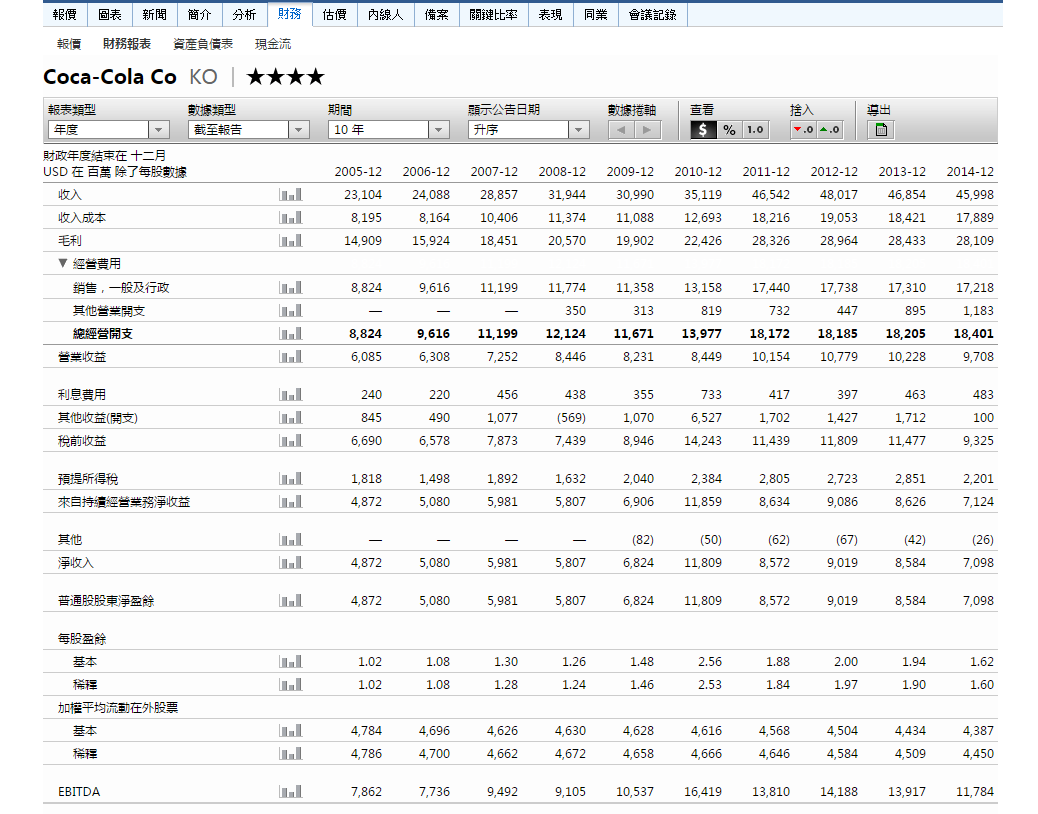
Task: Open the 期間 dropdown showing 10 年
Action: [x=389, y=130]
